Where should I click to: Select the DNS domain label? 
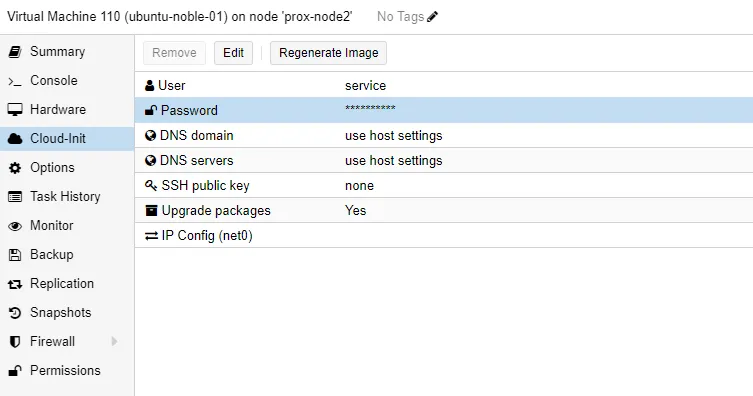pyautogui.click(x=196, y=135)
